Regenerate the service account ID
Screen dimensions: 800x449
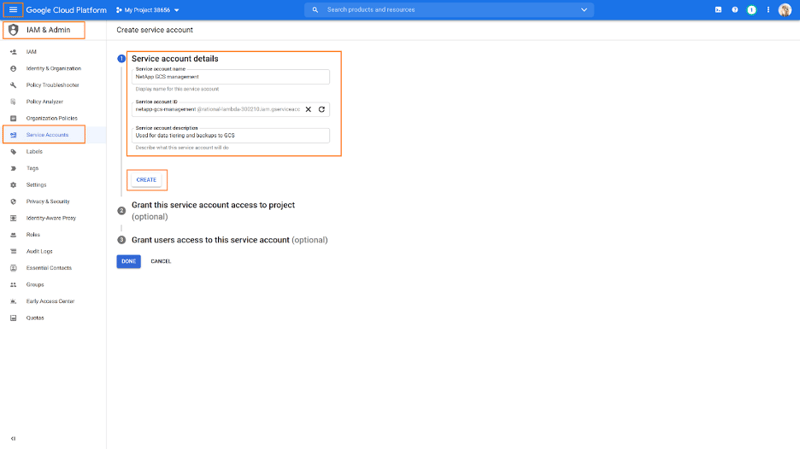point(322,109)
